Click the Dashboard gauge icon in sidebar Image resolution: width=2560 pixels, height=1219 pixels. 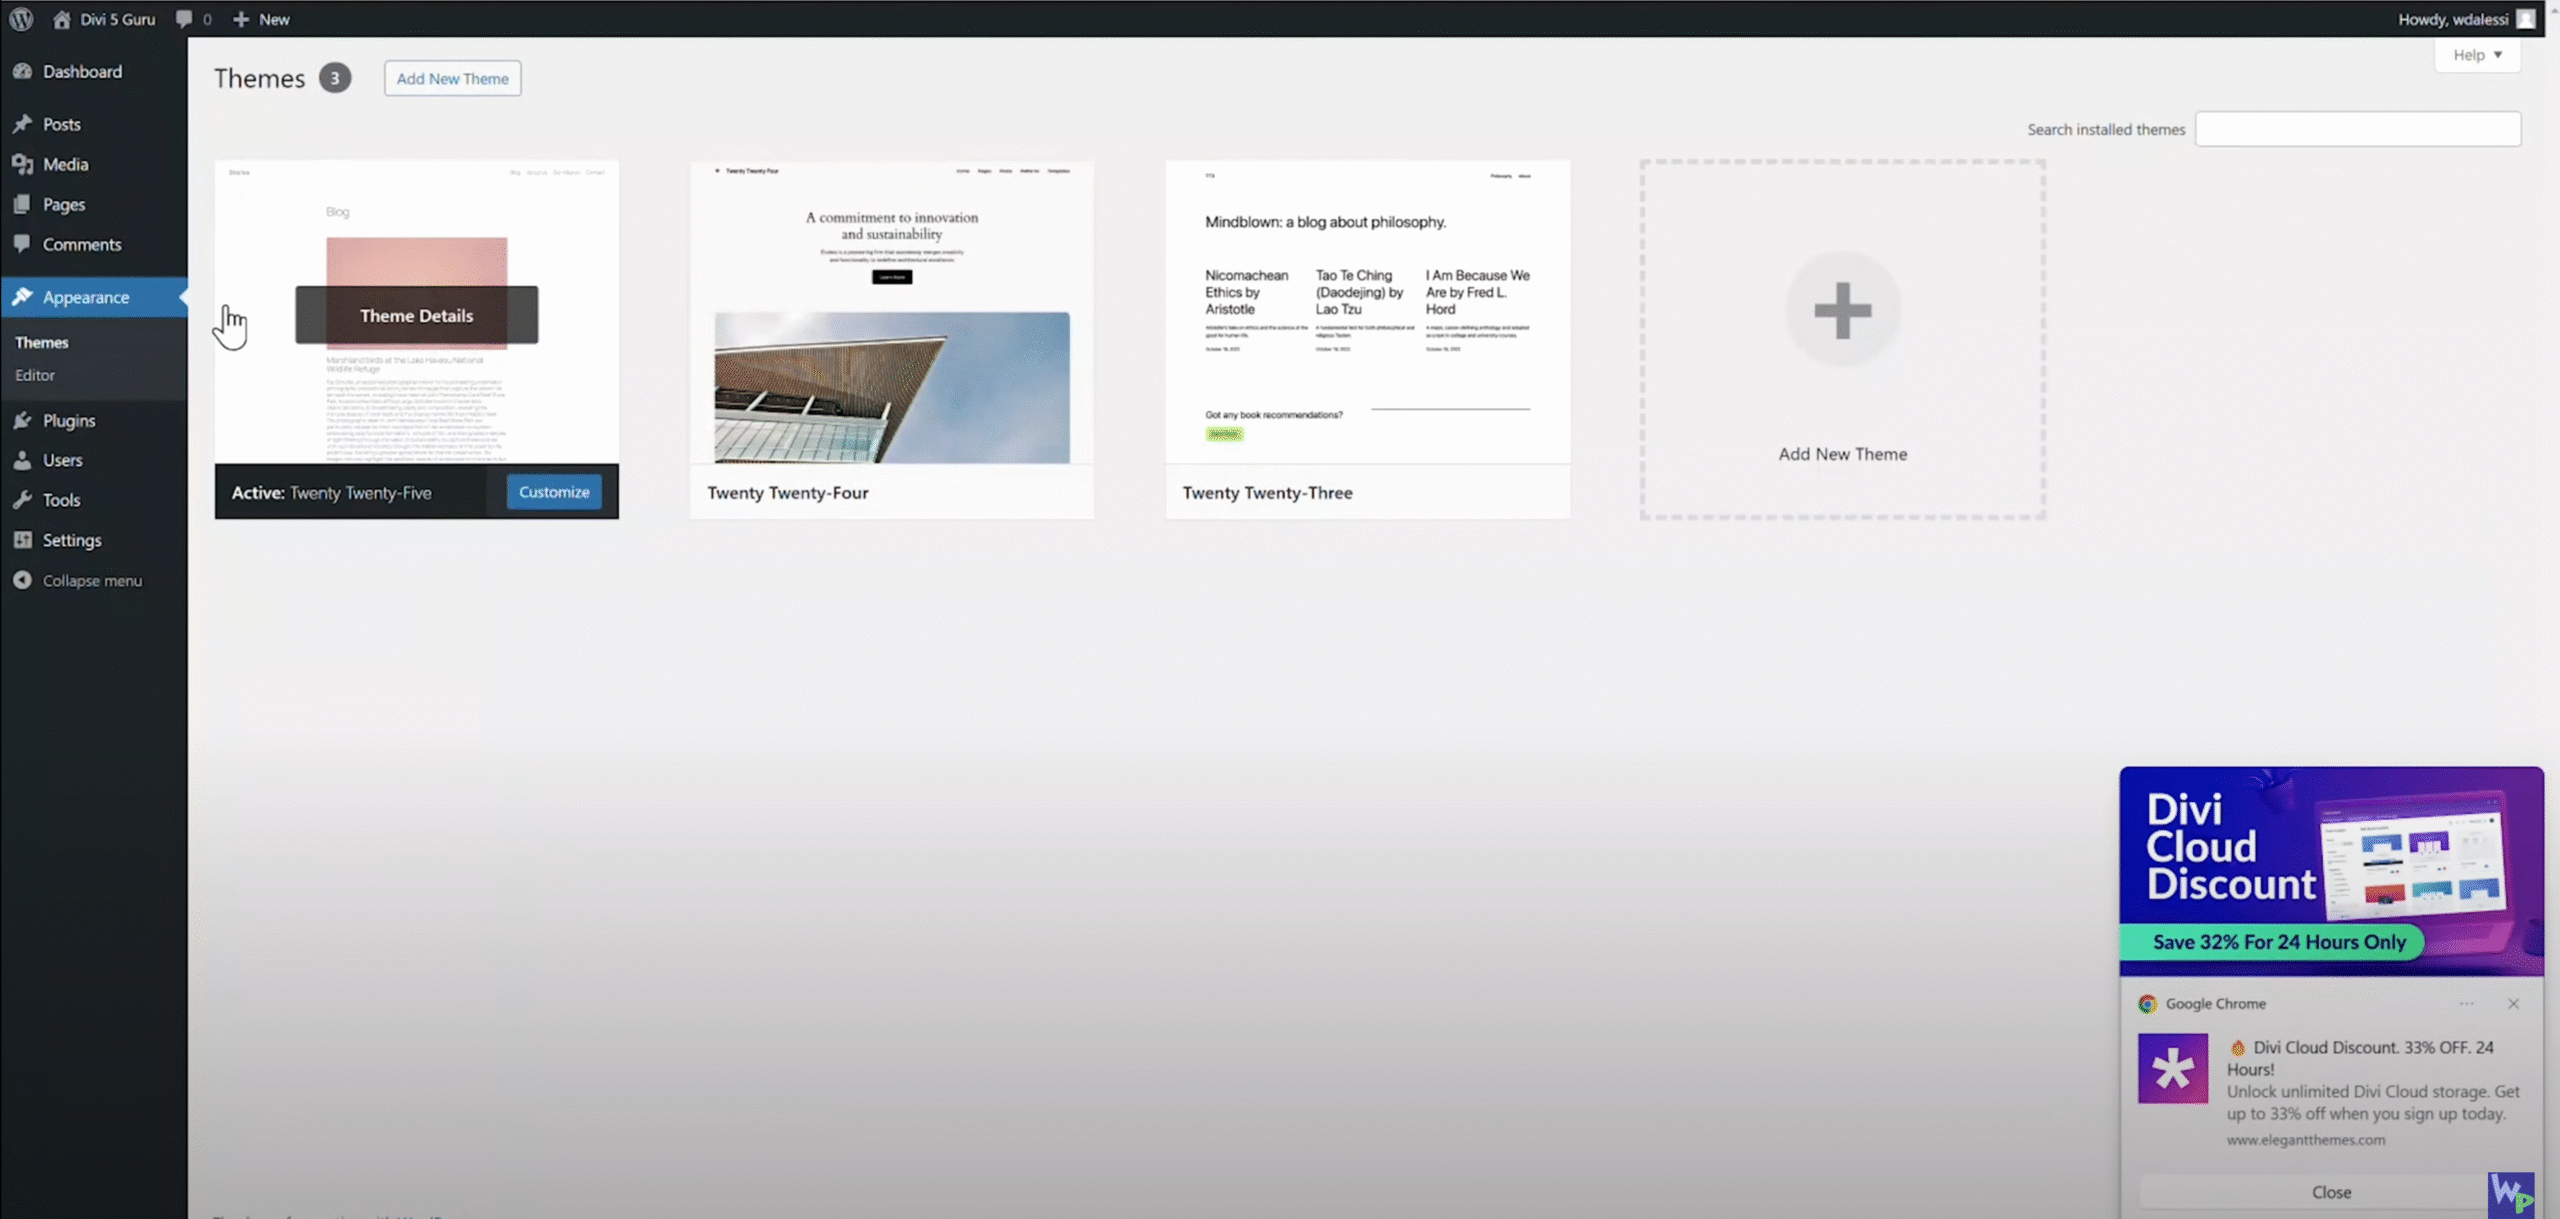tap(23, 71)
